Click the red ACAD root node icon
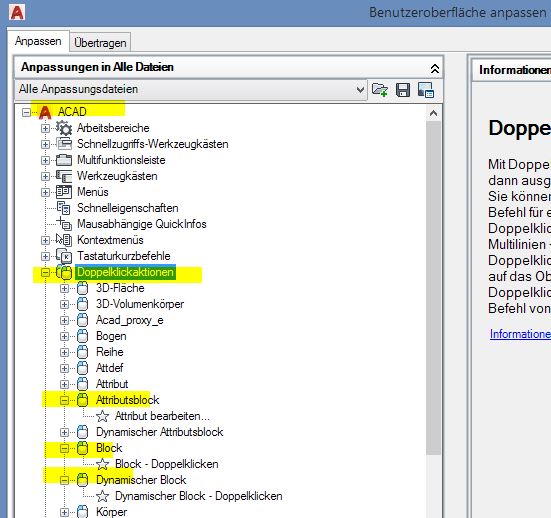The width and height of the screenshot is (551, 518). [45, 112]
